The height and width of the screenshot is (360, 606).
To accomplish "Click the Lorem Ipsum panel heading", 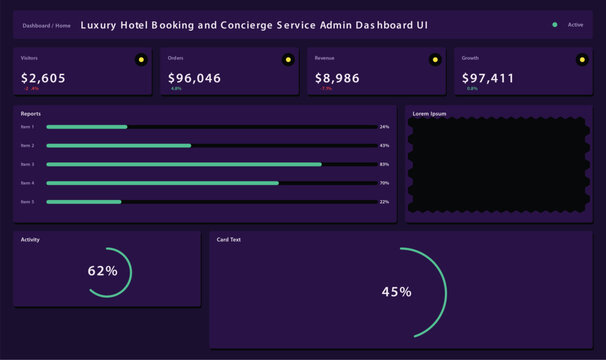I will pyautogui.click(x=429, y=114).
